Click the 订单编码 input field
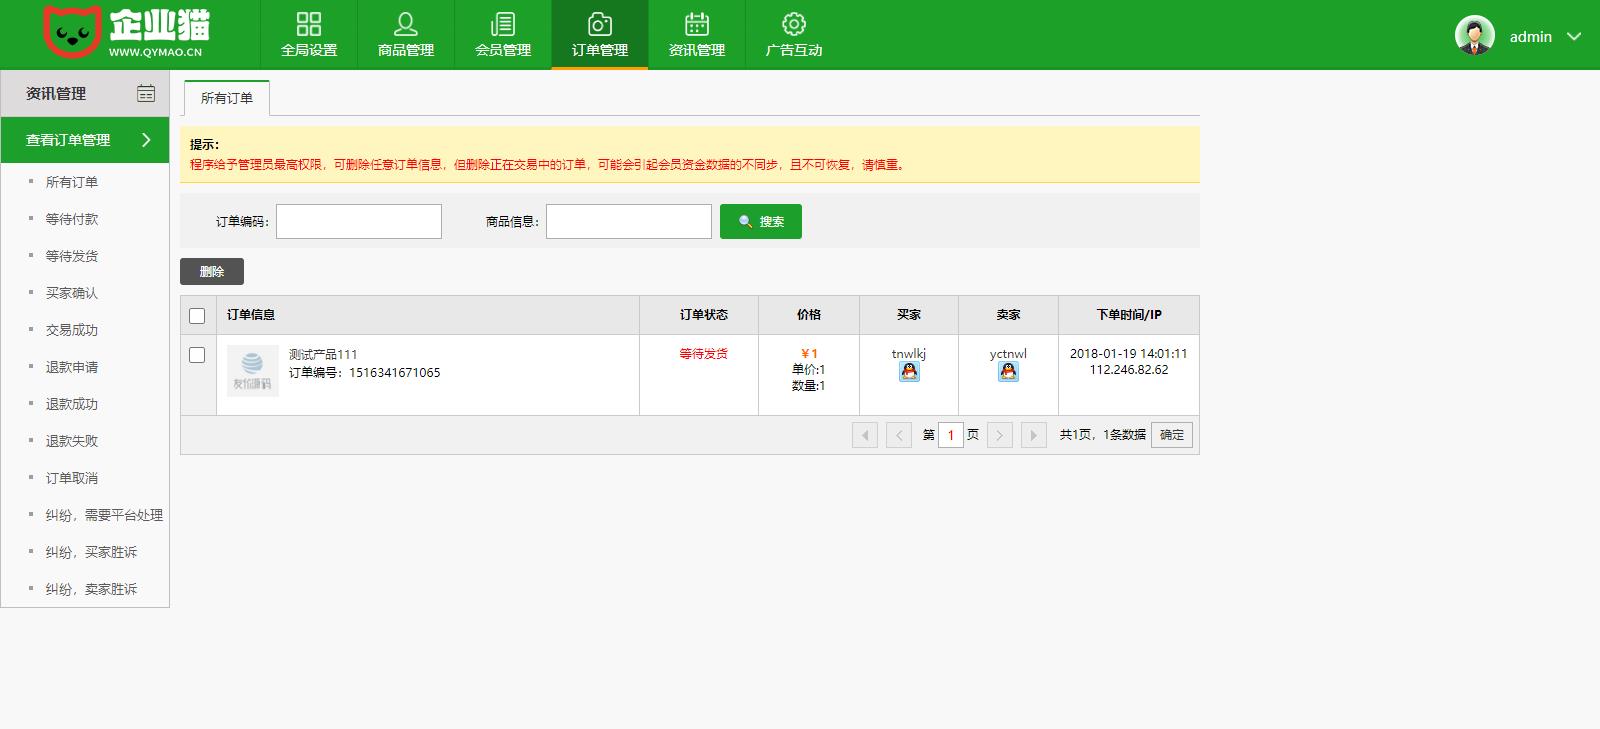Image resolution: width=1600 pixels, height=729 pixels. click(359, 222)
